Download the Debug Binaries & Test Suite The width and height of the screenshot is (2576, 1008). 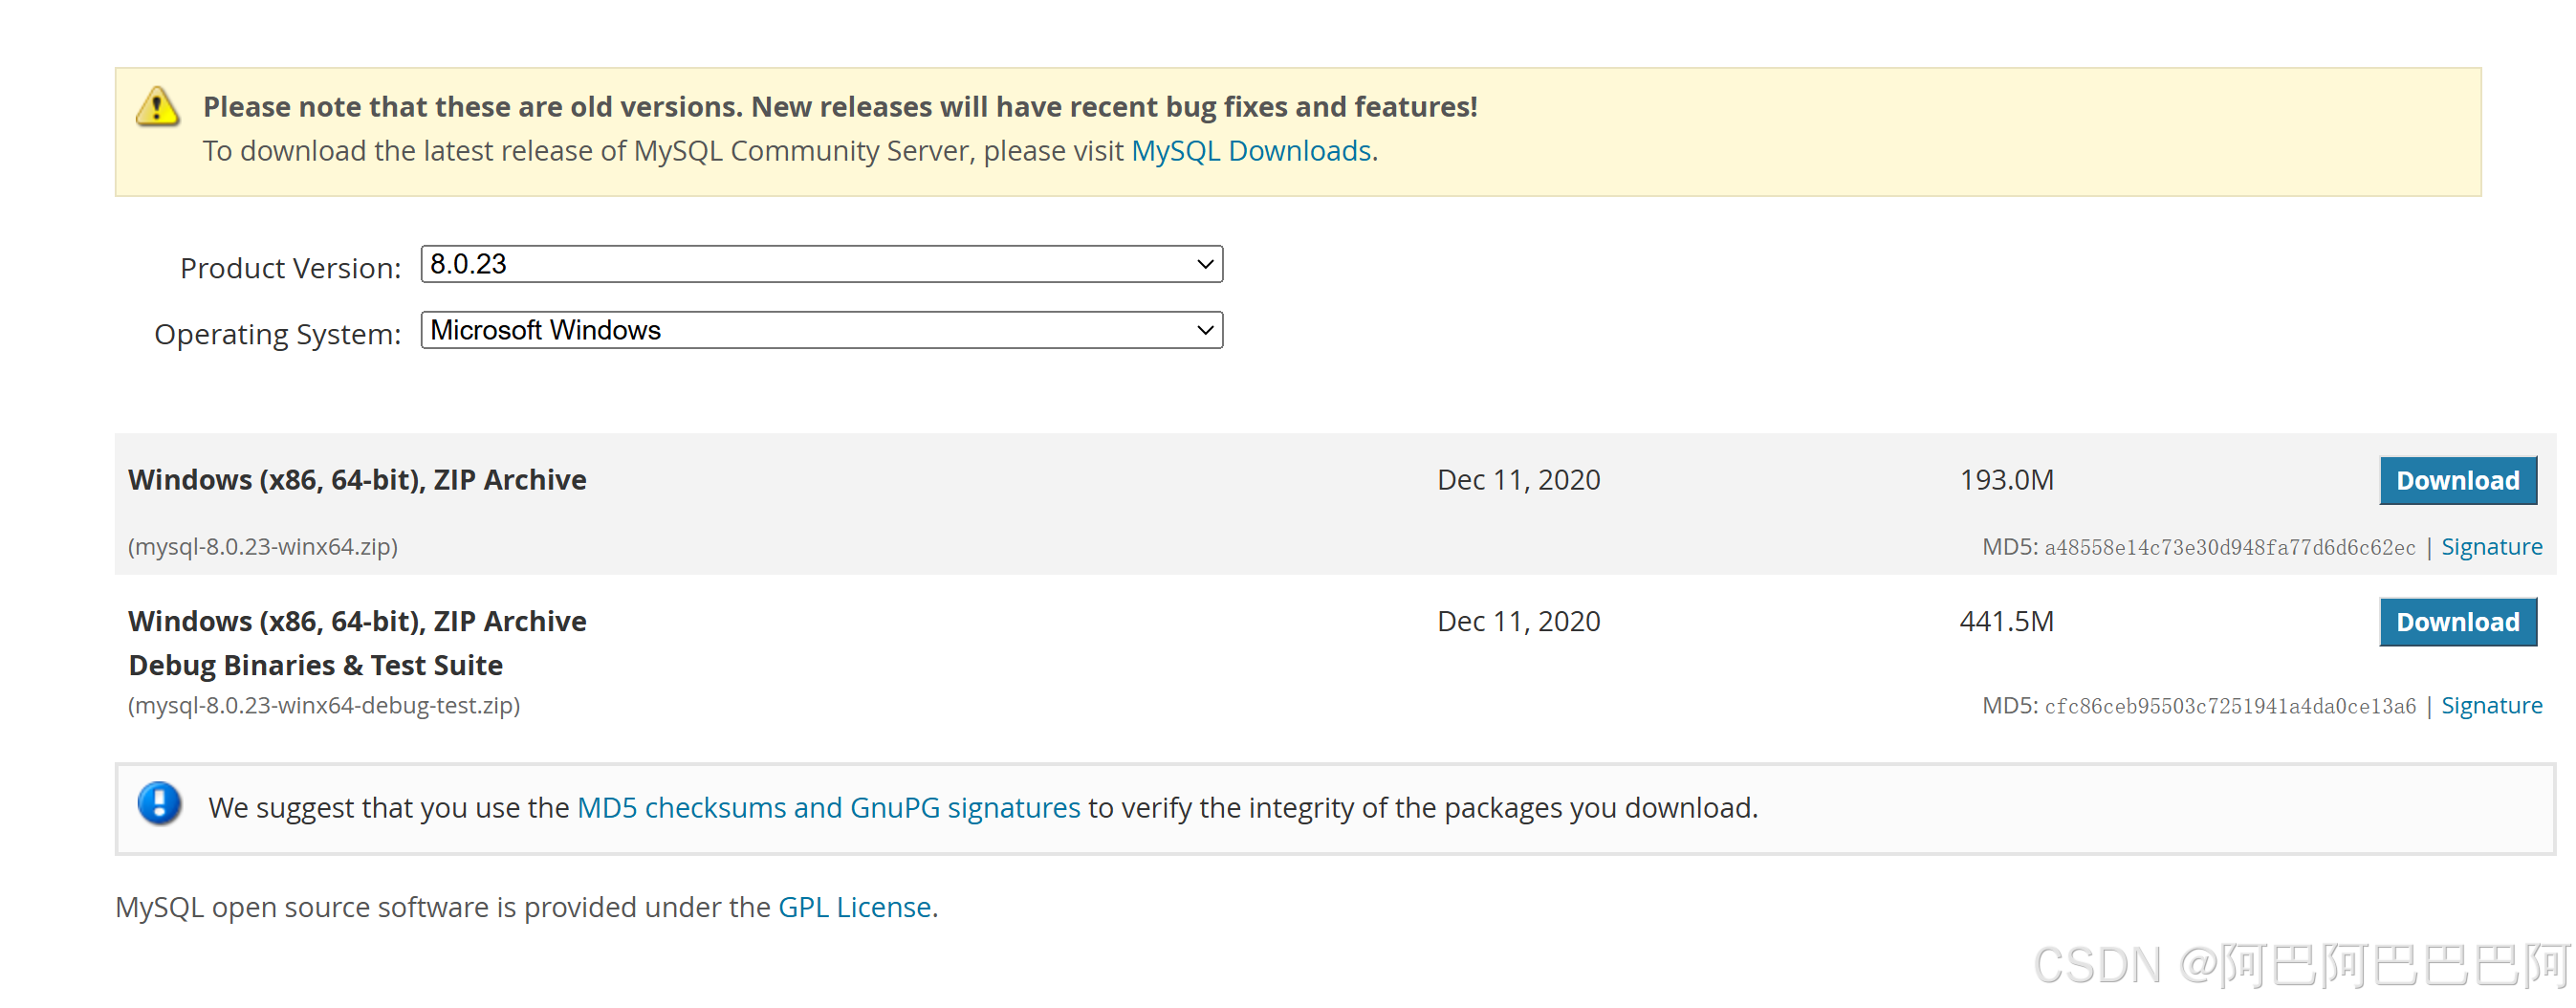(2458, 621)
